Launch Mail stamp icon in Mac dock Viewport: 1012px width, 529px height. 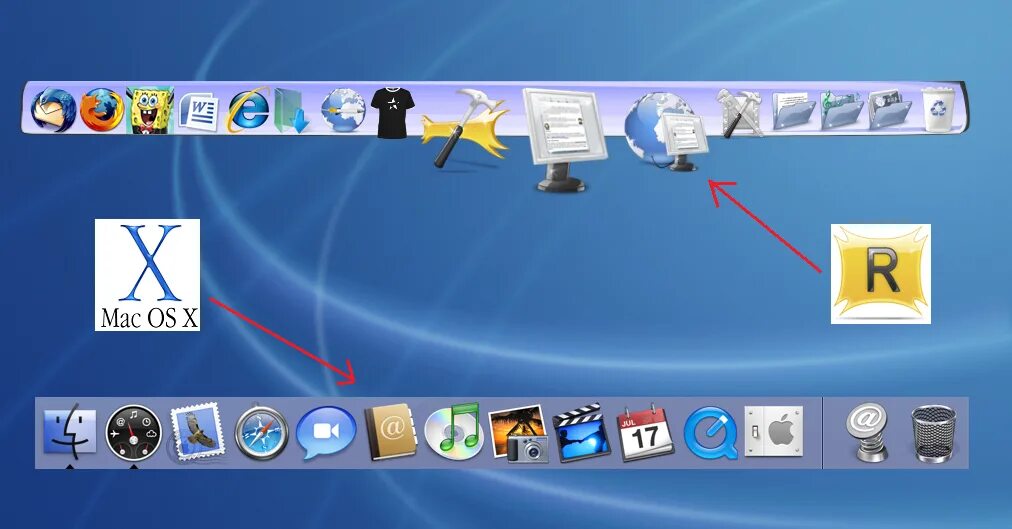point(197,432)
